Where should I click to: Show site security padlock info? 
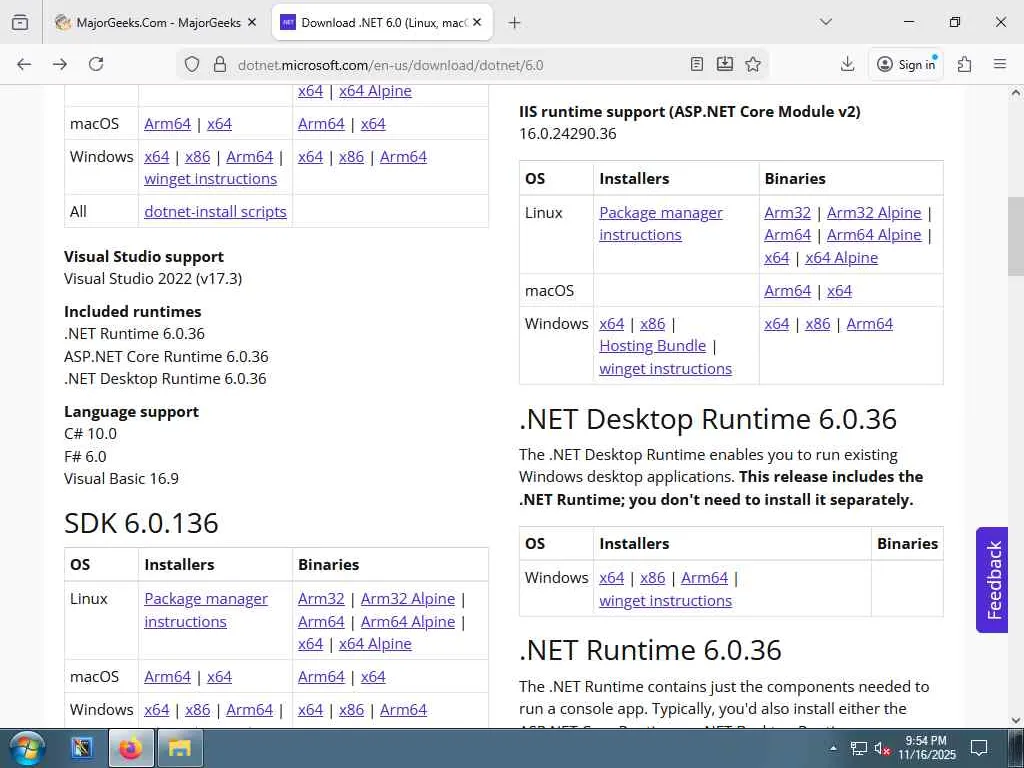219,64
